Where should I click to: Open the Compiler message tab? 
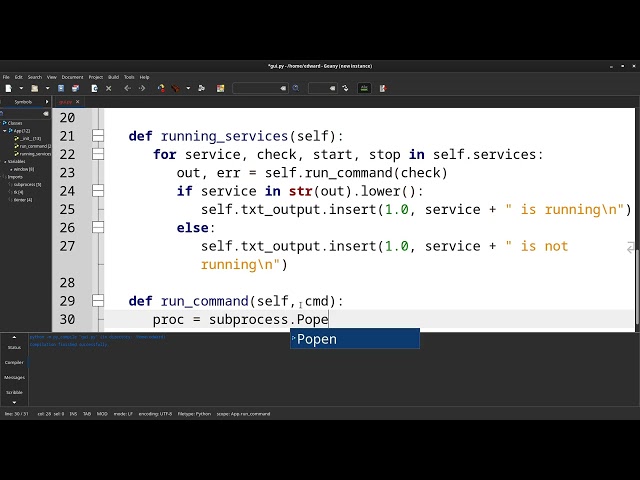[14, 362]
